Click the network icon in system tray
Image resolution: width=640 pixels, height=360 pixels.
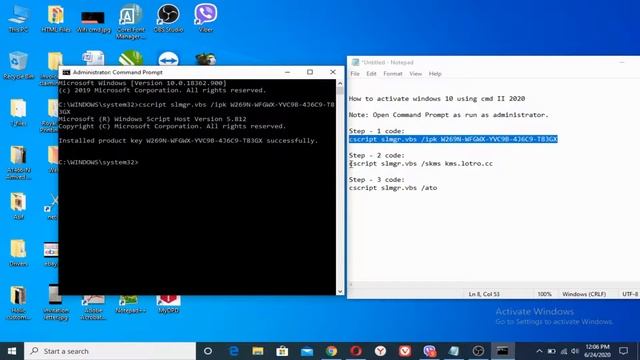(x=564, y=351)
